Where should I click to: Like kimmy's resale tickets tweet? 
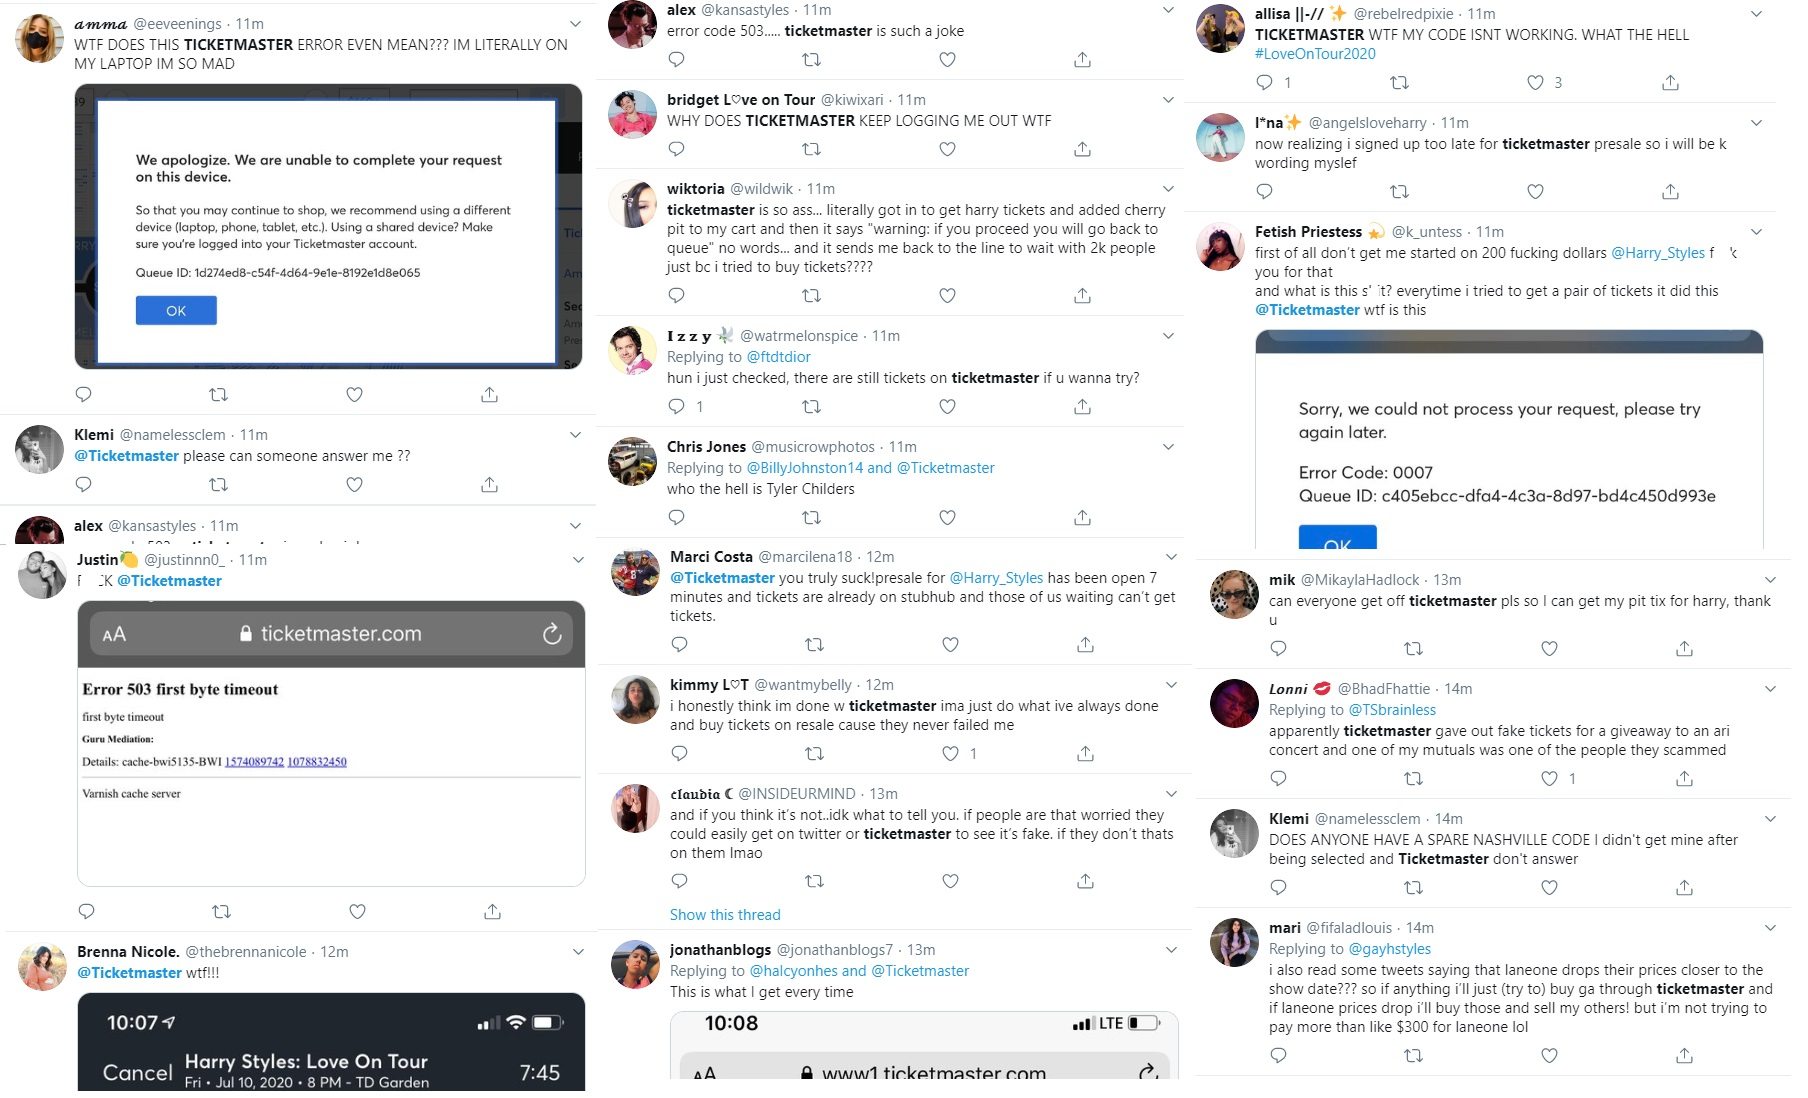(950, 754)
